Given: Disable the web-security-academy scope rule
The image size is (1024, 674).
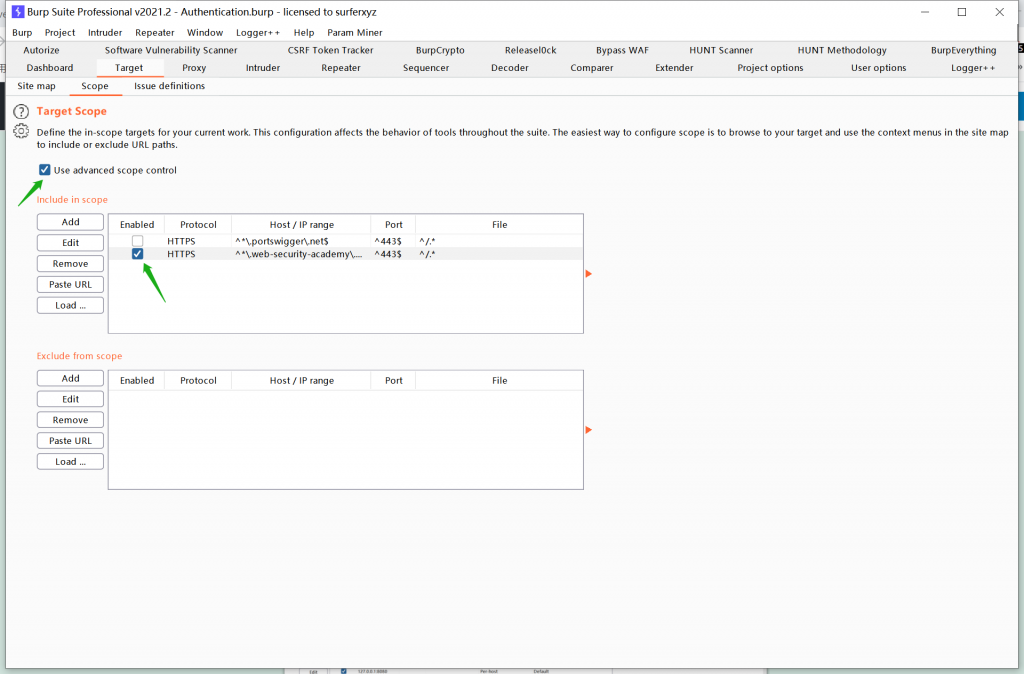Looking at the screenshot, I should coord(137,253).
